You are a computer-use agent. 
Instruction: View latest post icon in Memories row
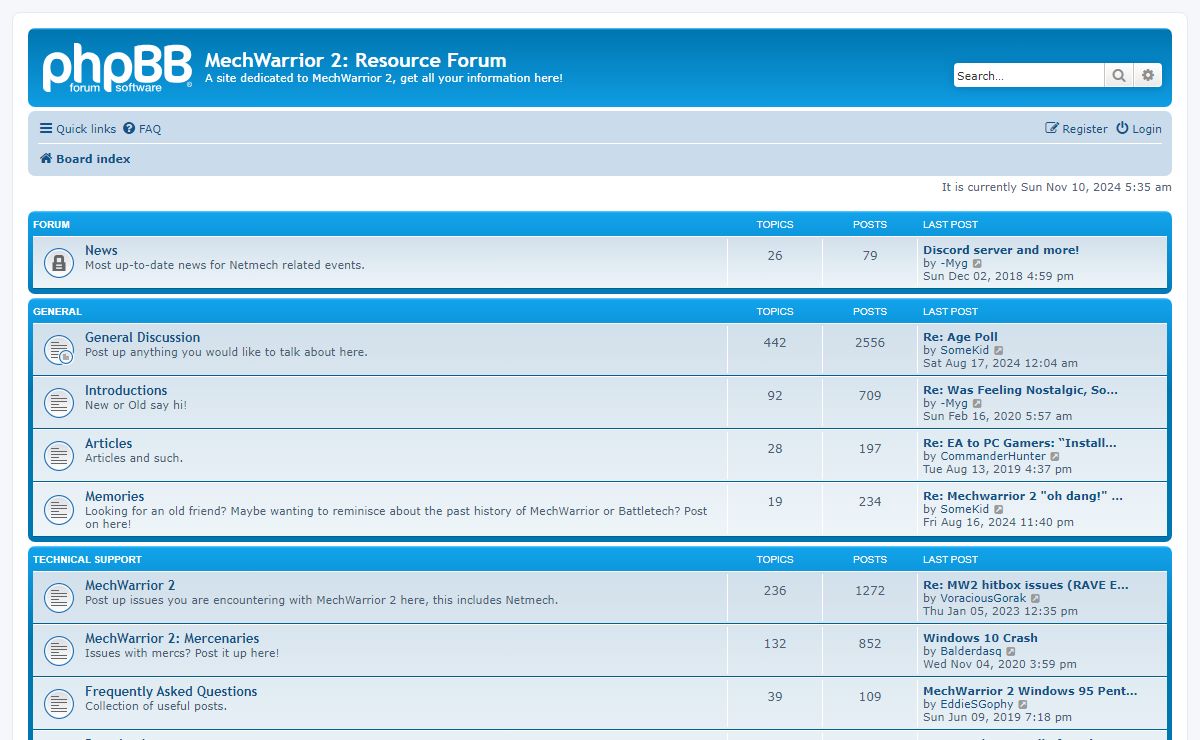(x=998, y=510)
